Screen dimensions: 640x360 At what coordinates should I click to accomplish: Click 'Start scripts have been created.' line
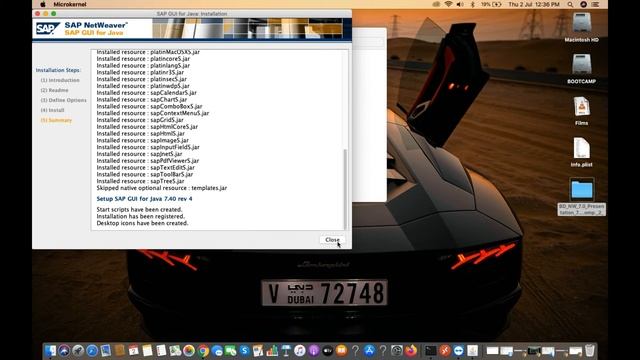click(x=139, y=209)
